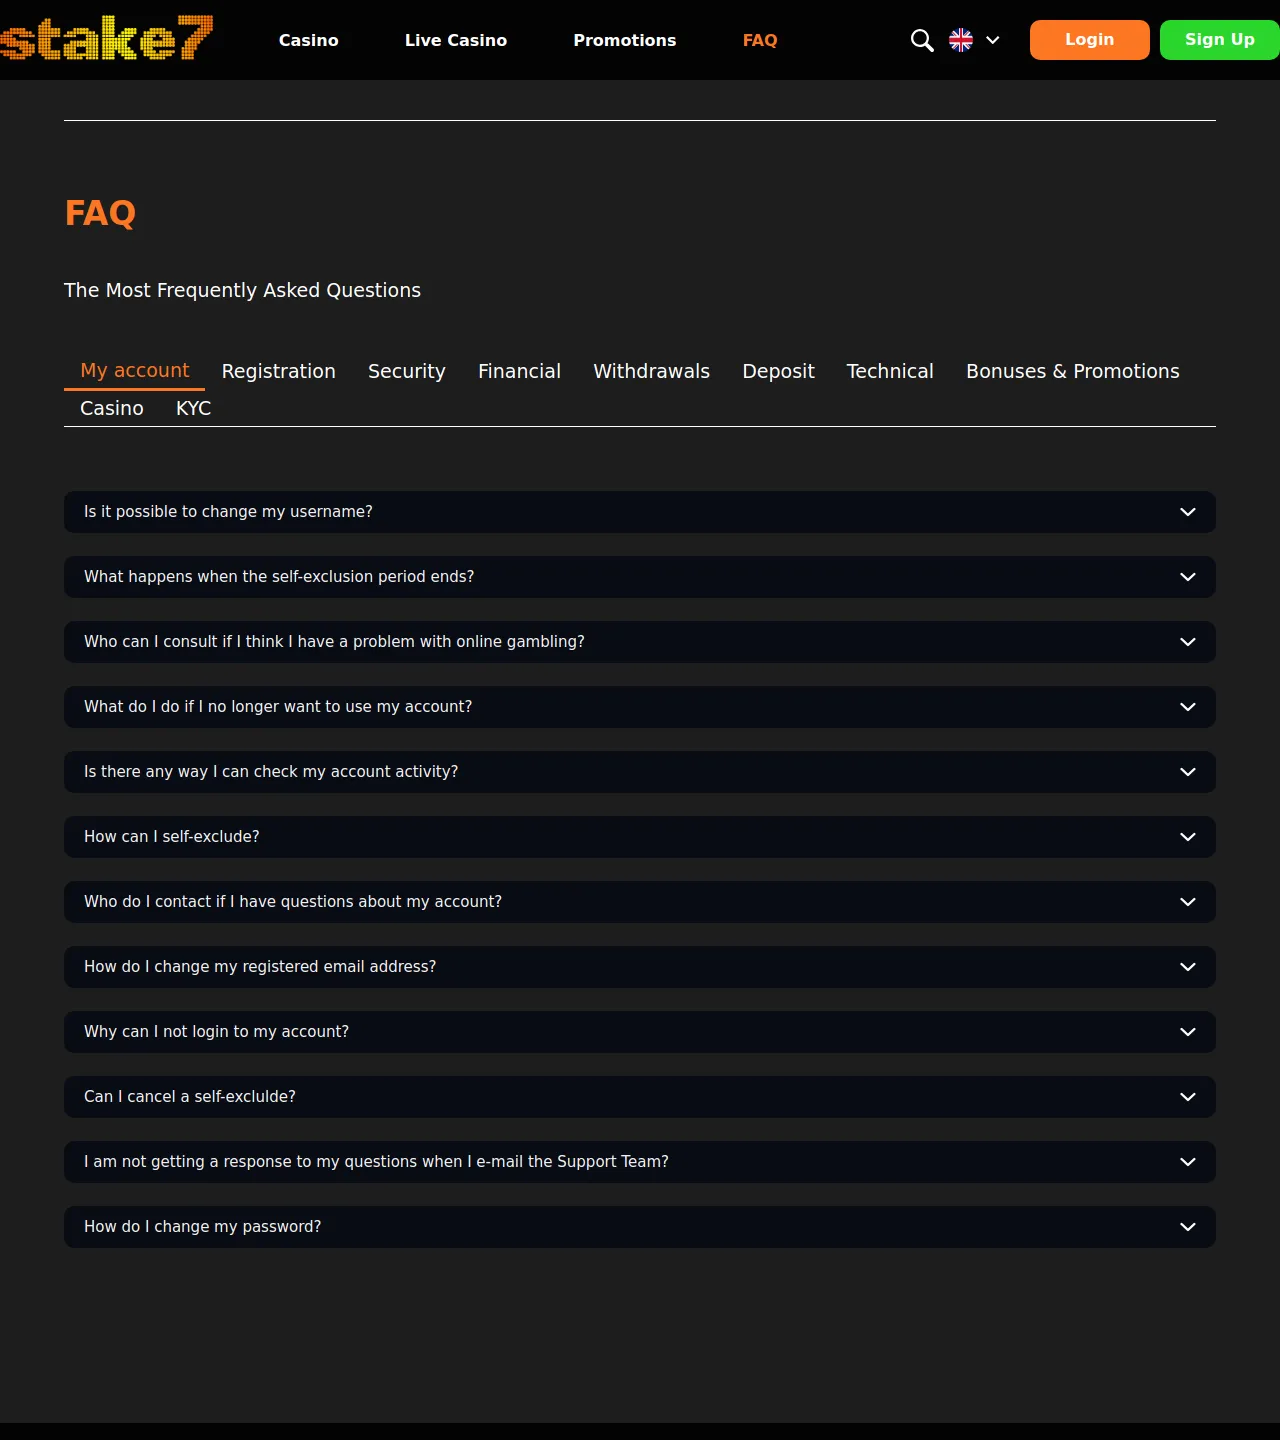Select the Bonuses & Promotions tab
Image resolution: width=1280 pixels, height=1440 pixels.
click(x=1072, y=371)
